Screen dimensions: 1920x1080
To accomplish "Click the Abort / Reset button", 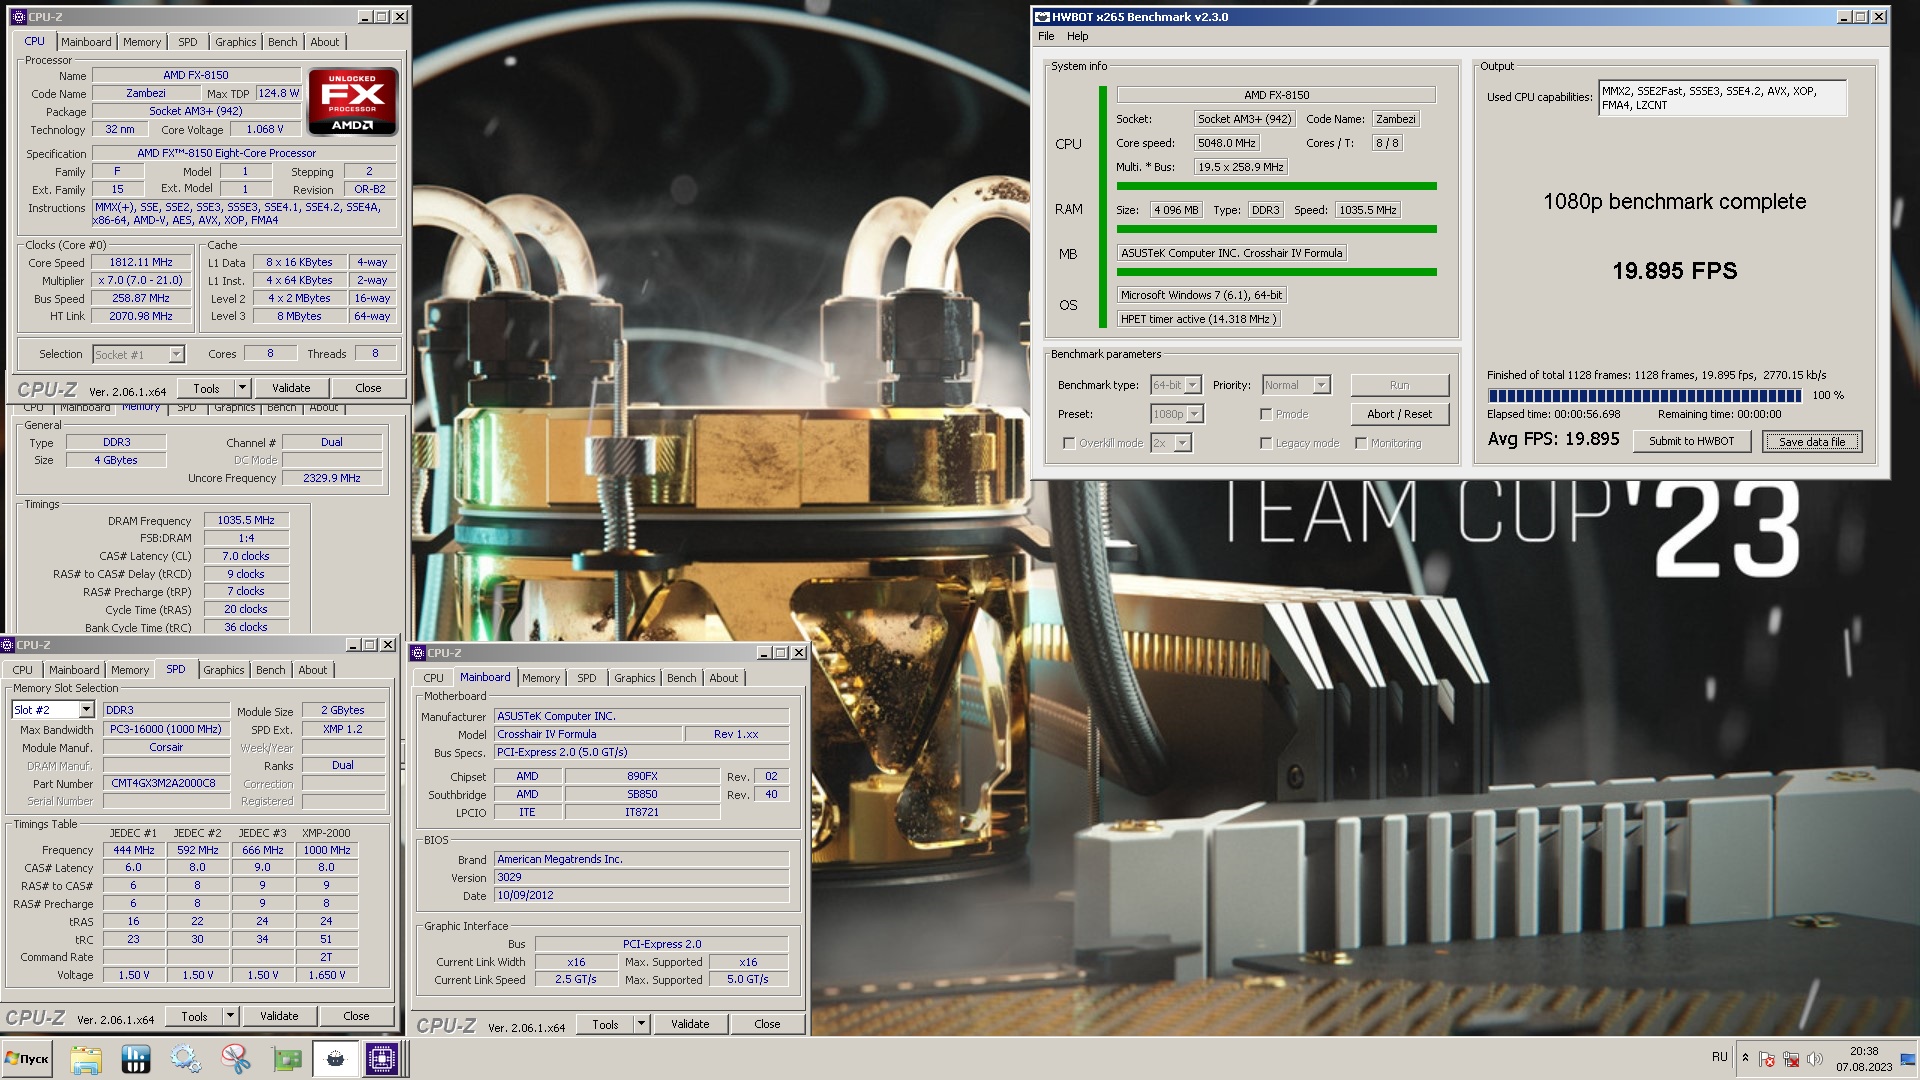I will point(1399,414).
